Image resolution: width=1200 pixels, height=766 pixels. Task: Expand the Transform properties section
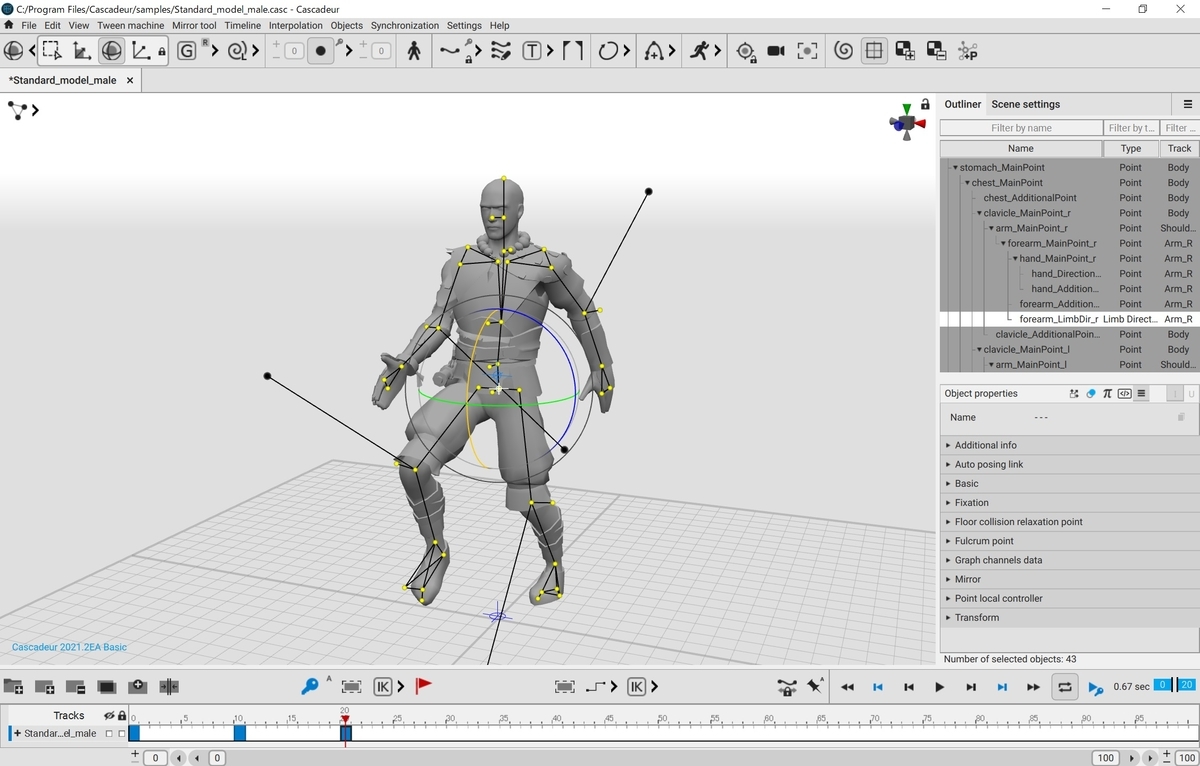pos(976,618)
